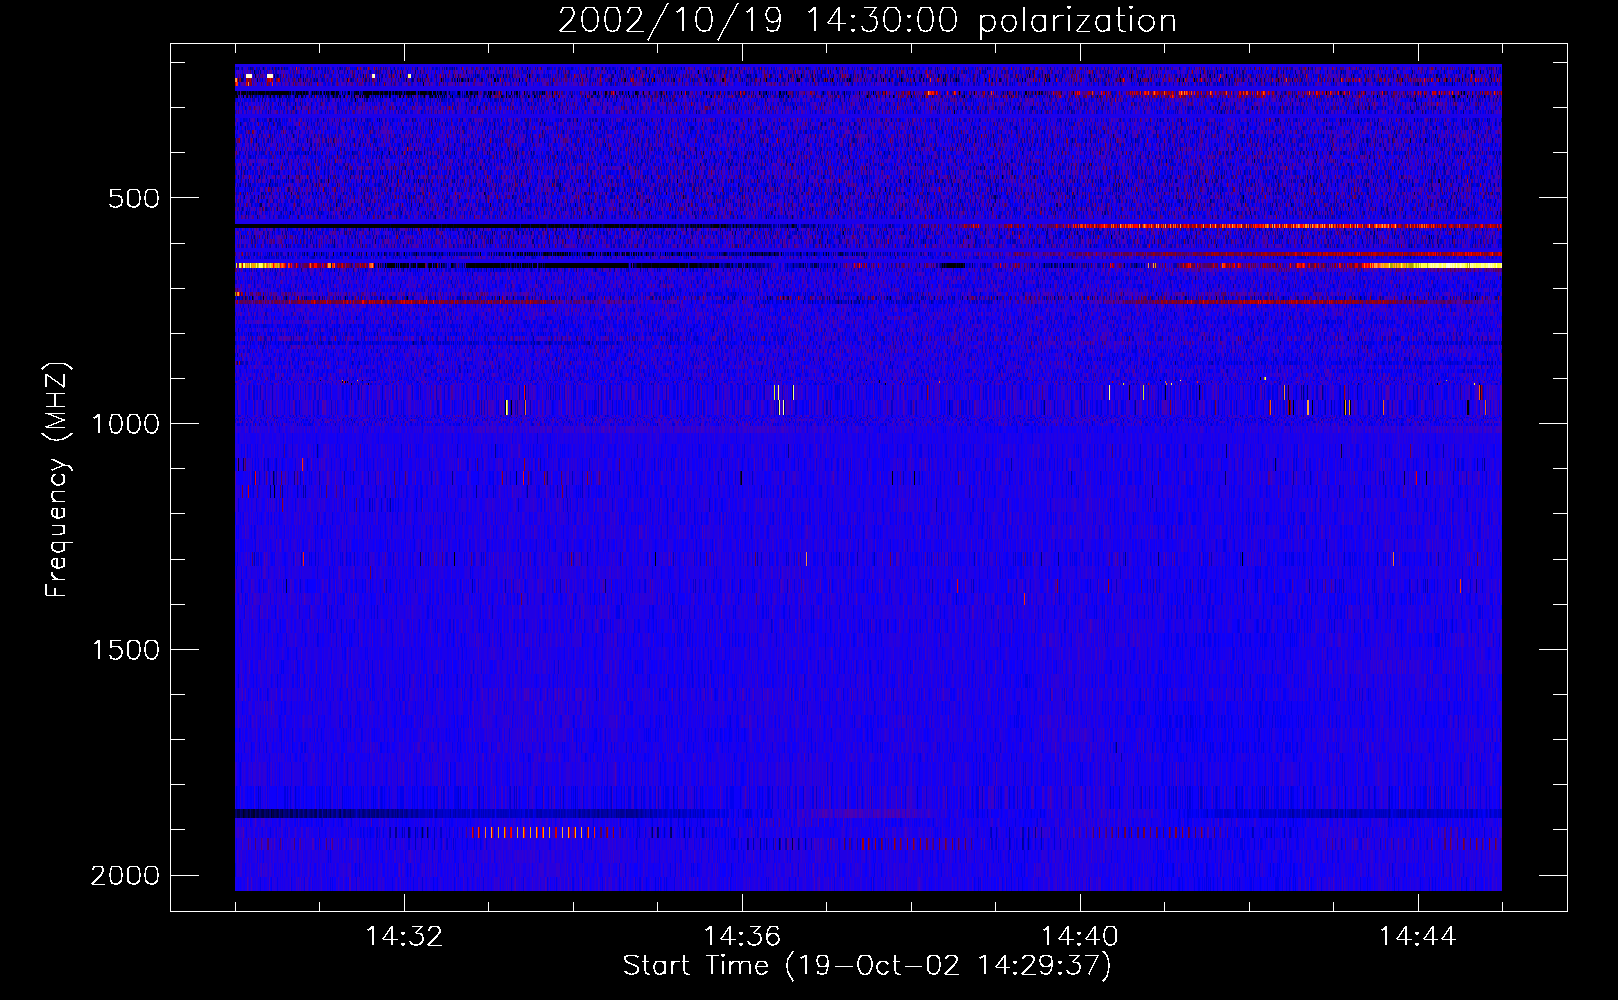This screenshot has height=1000, width=1618.
Task: Click the 500 frequency tick label
Action: pyautogui.click(x=134, y=198)
